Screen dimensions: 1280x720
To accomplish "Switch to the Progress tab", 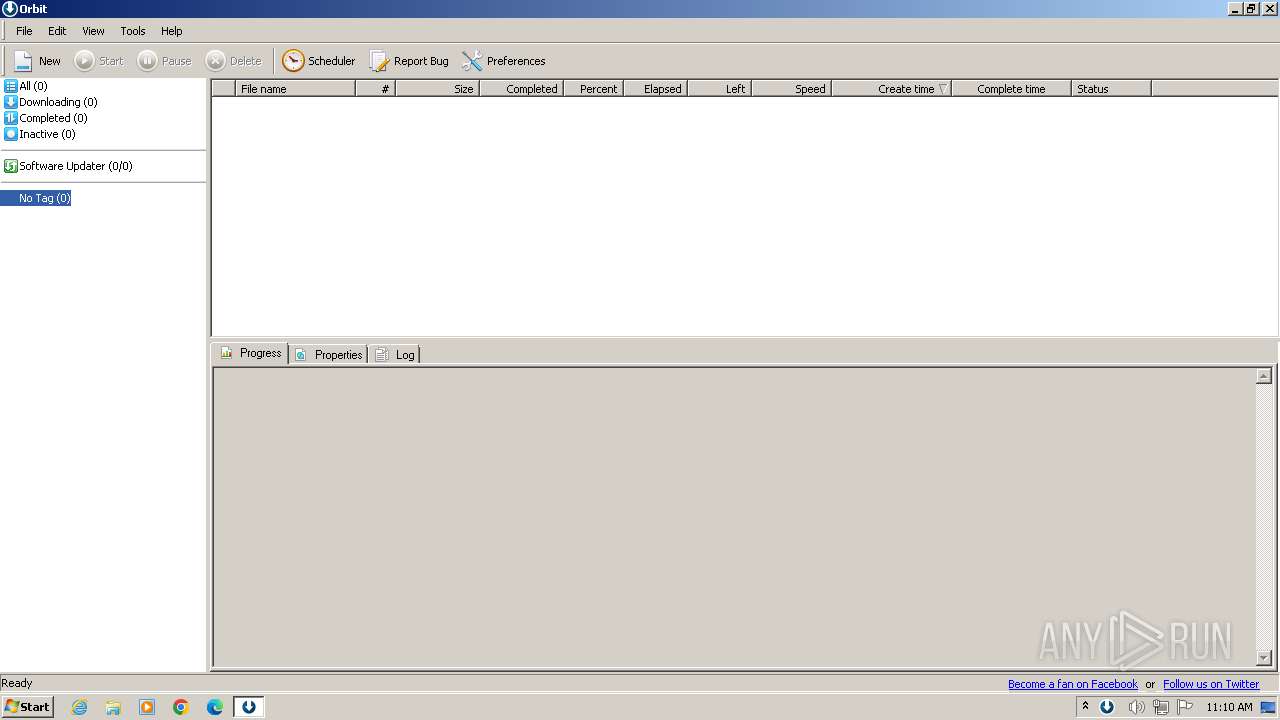I will click(x=250, y=353).
